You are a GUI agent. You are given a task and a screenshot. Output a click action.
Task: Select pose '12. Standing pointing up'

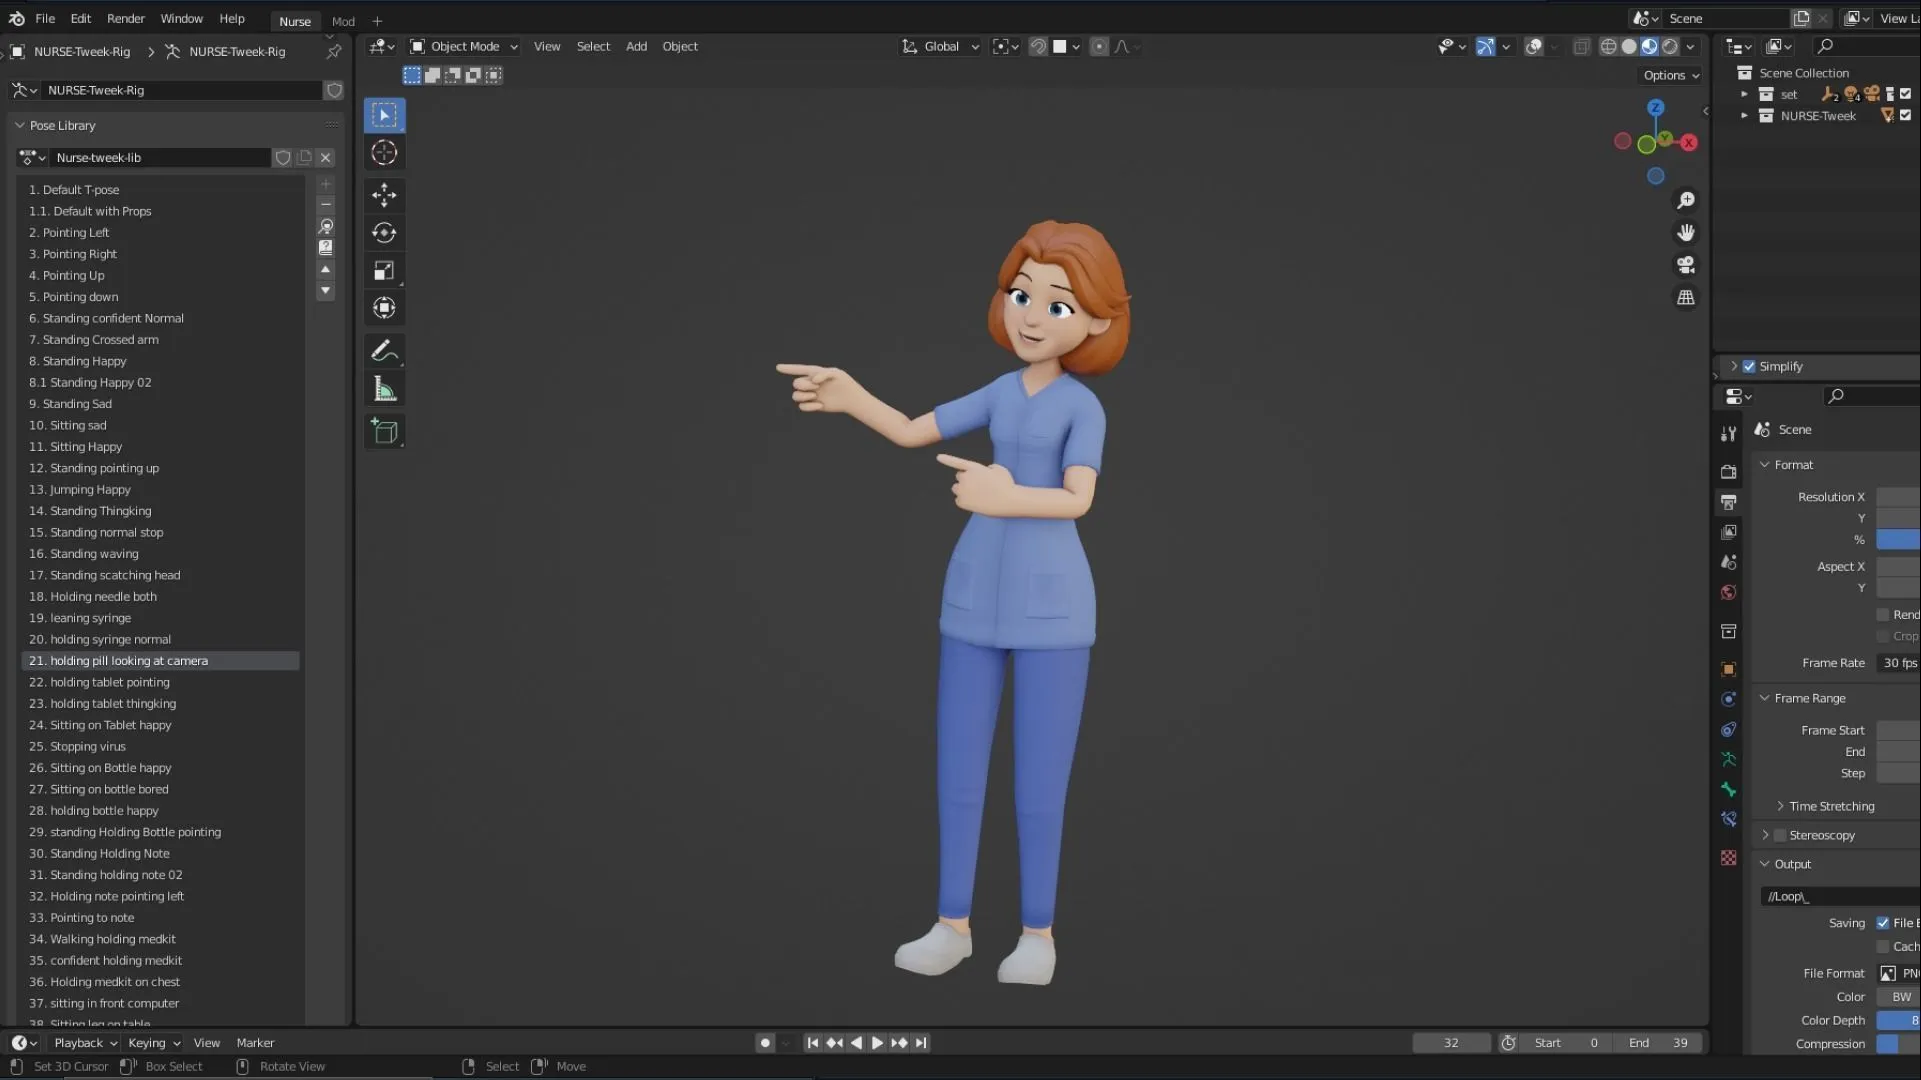(94, 468)
